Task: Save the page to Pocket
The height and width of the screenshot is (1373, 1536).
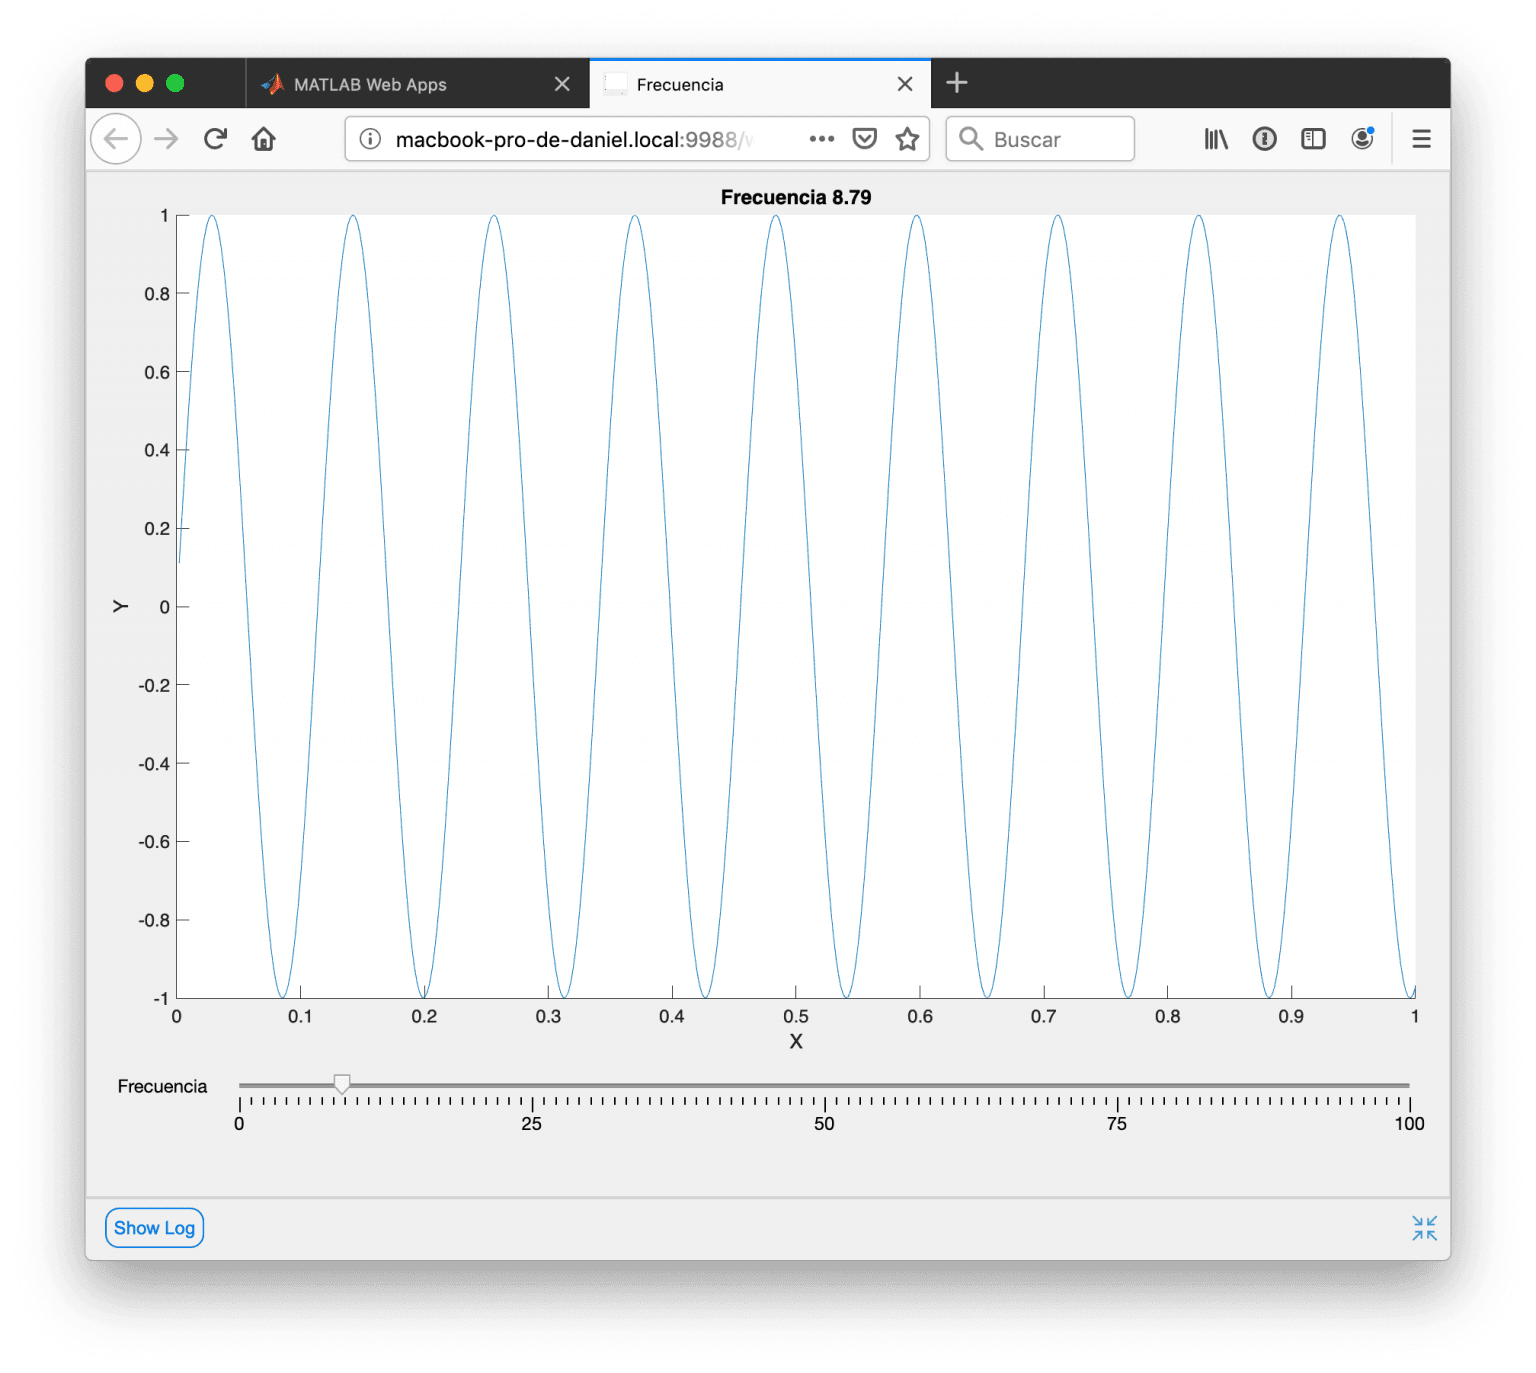Action: pos(865,139)
